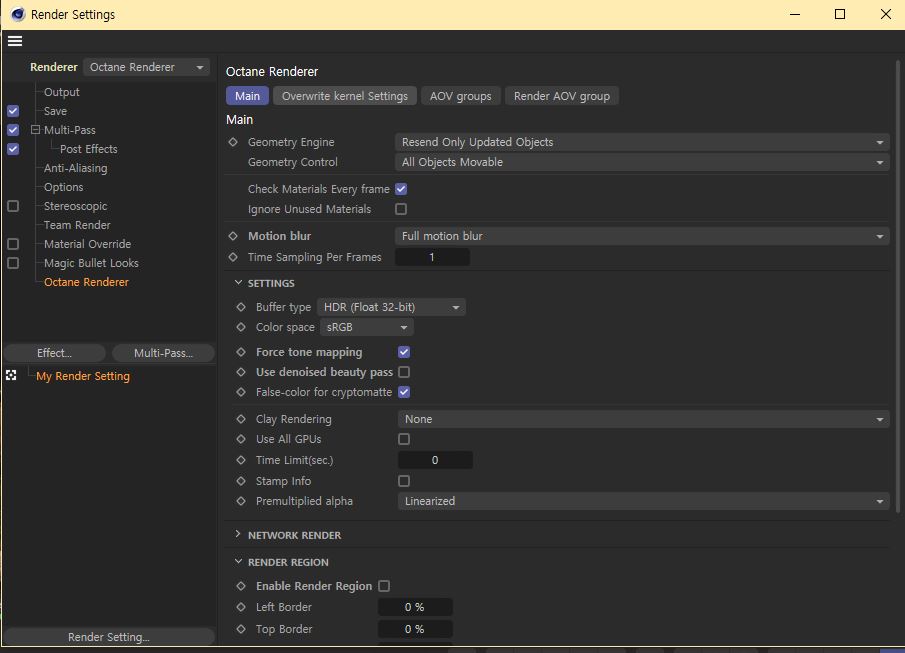Enable the Stereoscopic checkbox
This screenshot has height=653, width=905.
pos(13,206)
